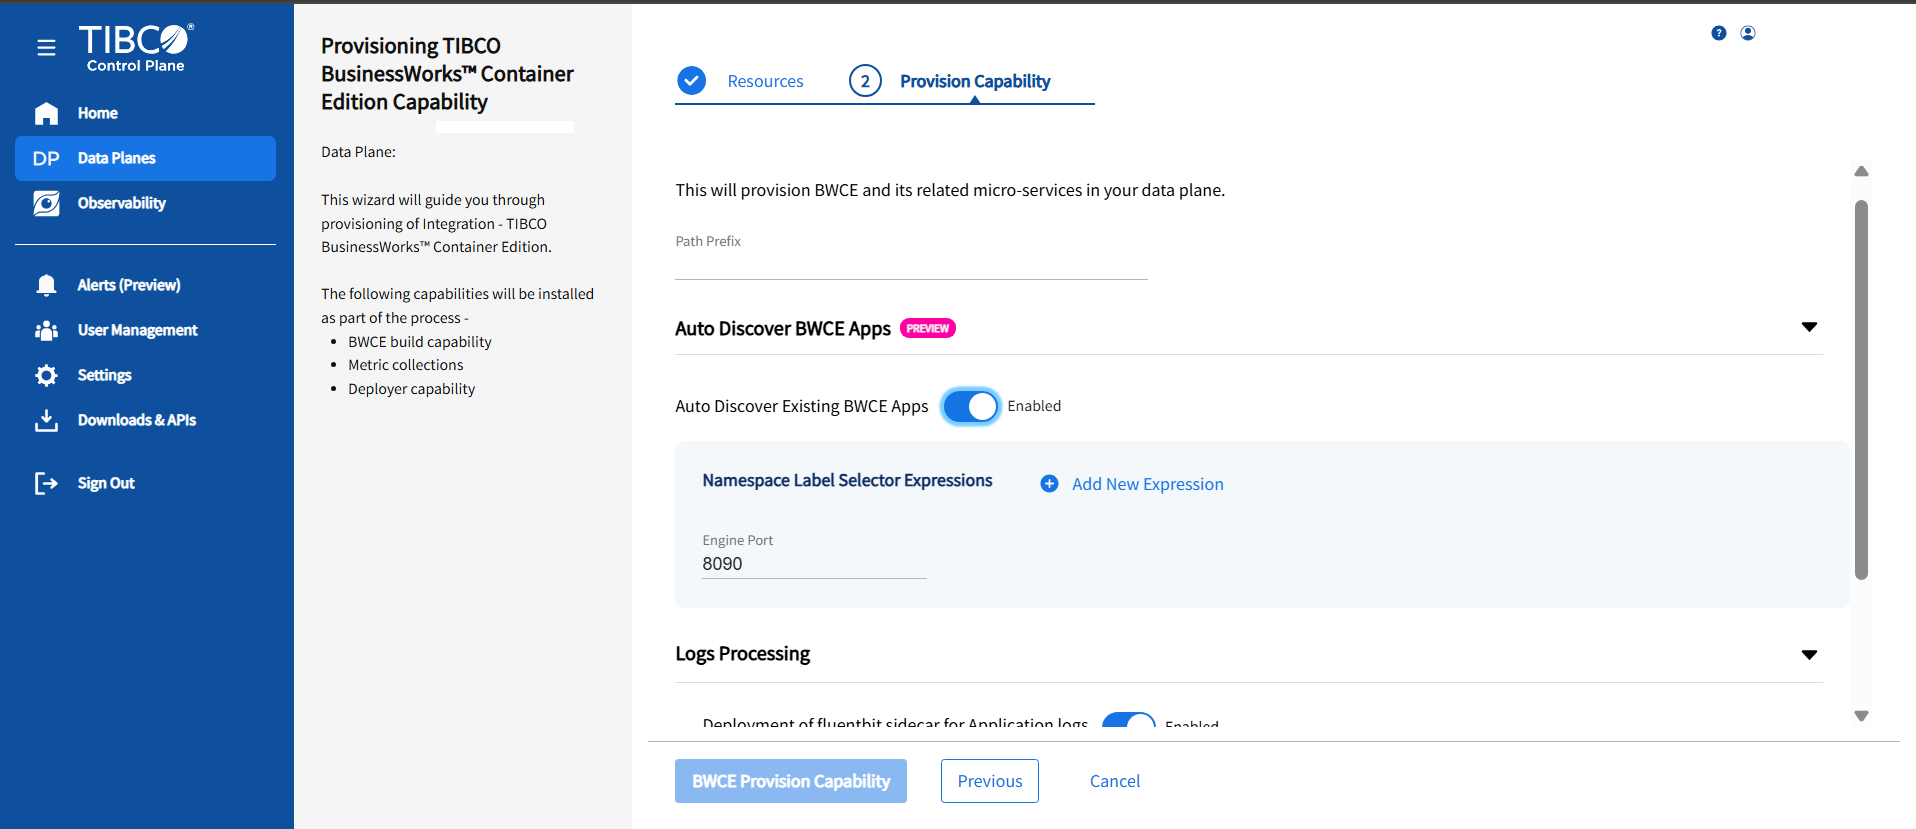Click the Sign Out icon
Viewport: 1916px width, 829px height.
click(x=46, y=484)
